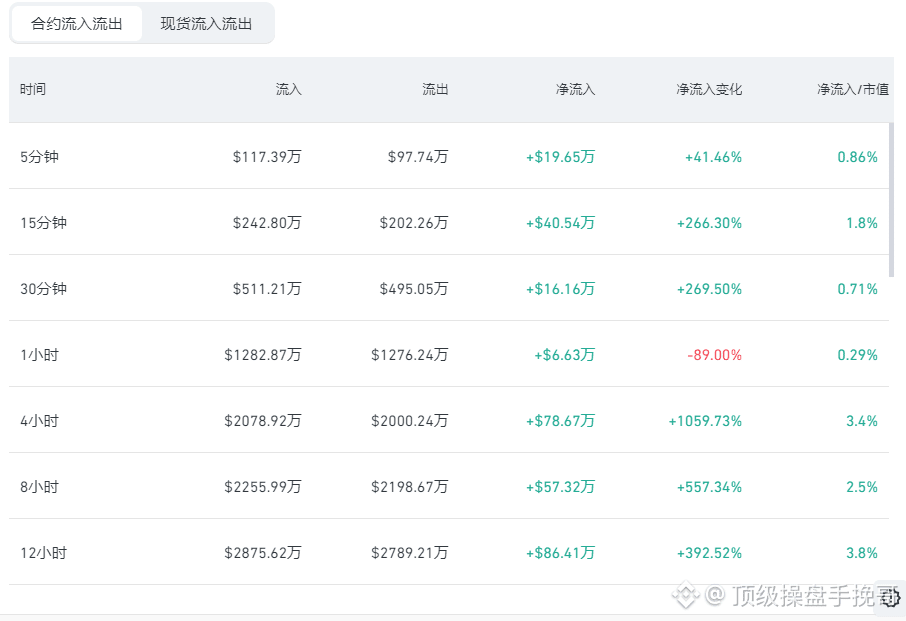Screen dimensions: 906x621
Task: Switch to 现货流入流出 tab
Action: 206,24
